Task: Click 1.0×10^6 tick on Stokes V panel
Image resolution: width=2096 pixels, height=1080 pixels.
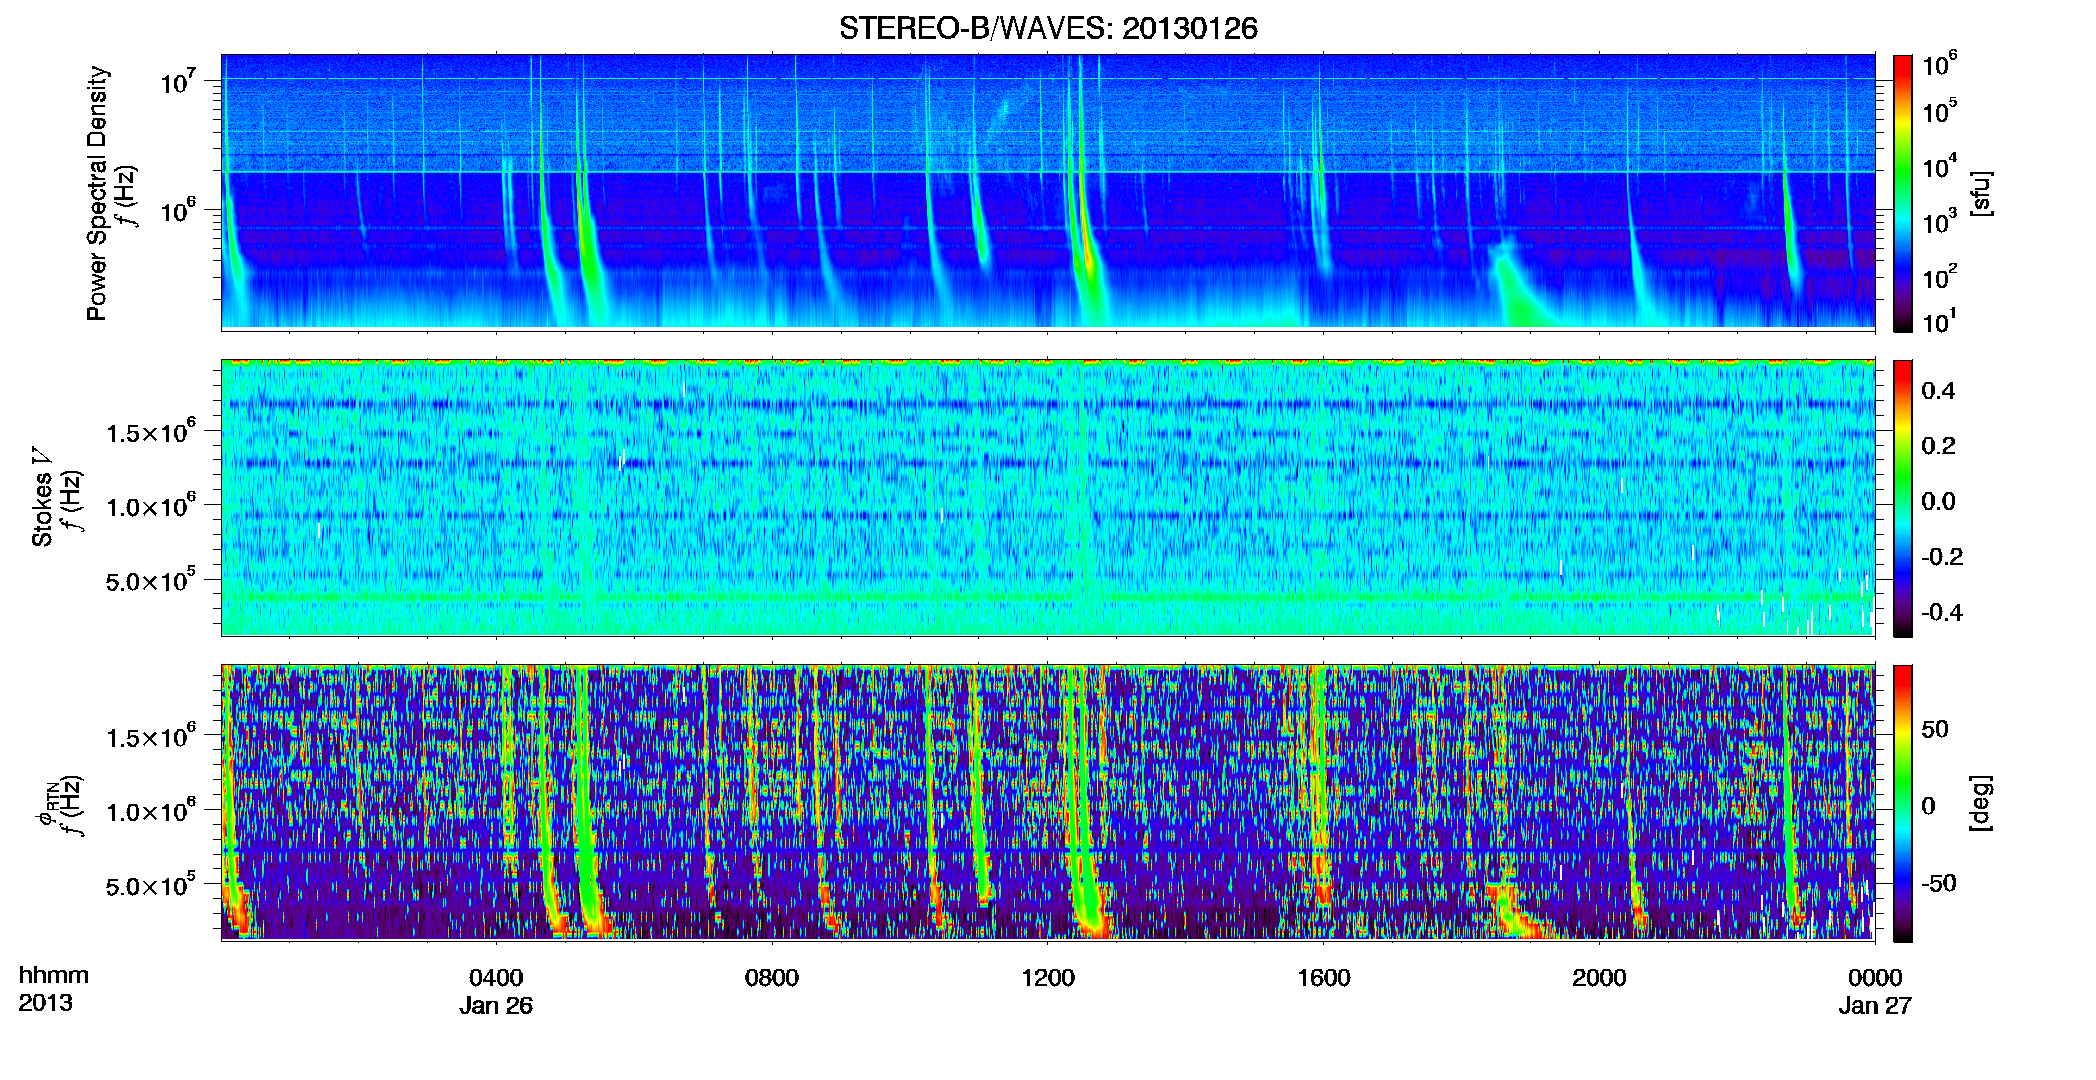Action: click(x=151, y=506)
